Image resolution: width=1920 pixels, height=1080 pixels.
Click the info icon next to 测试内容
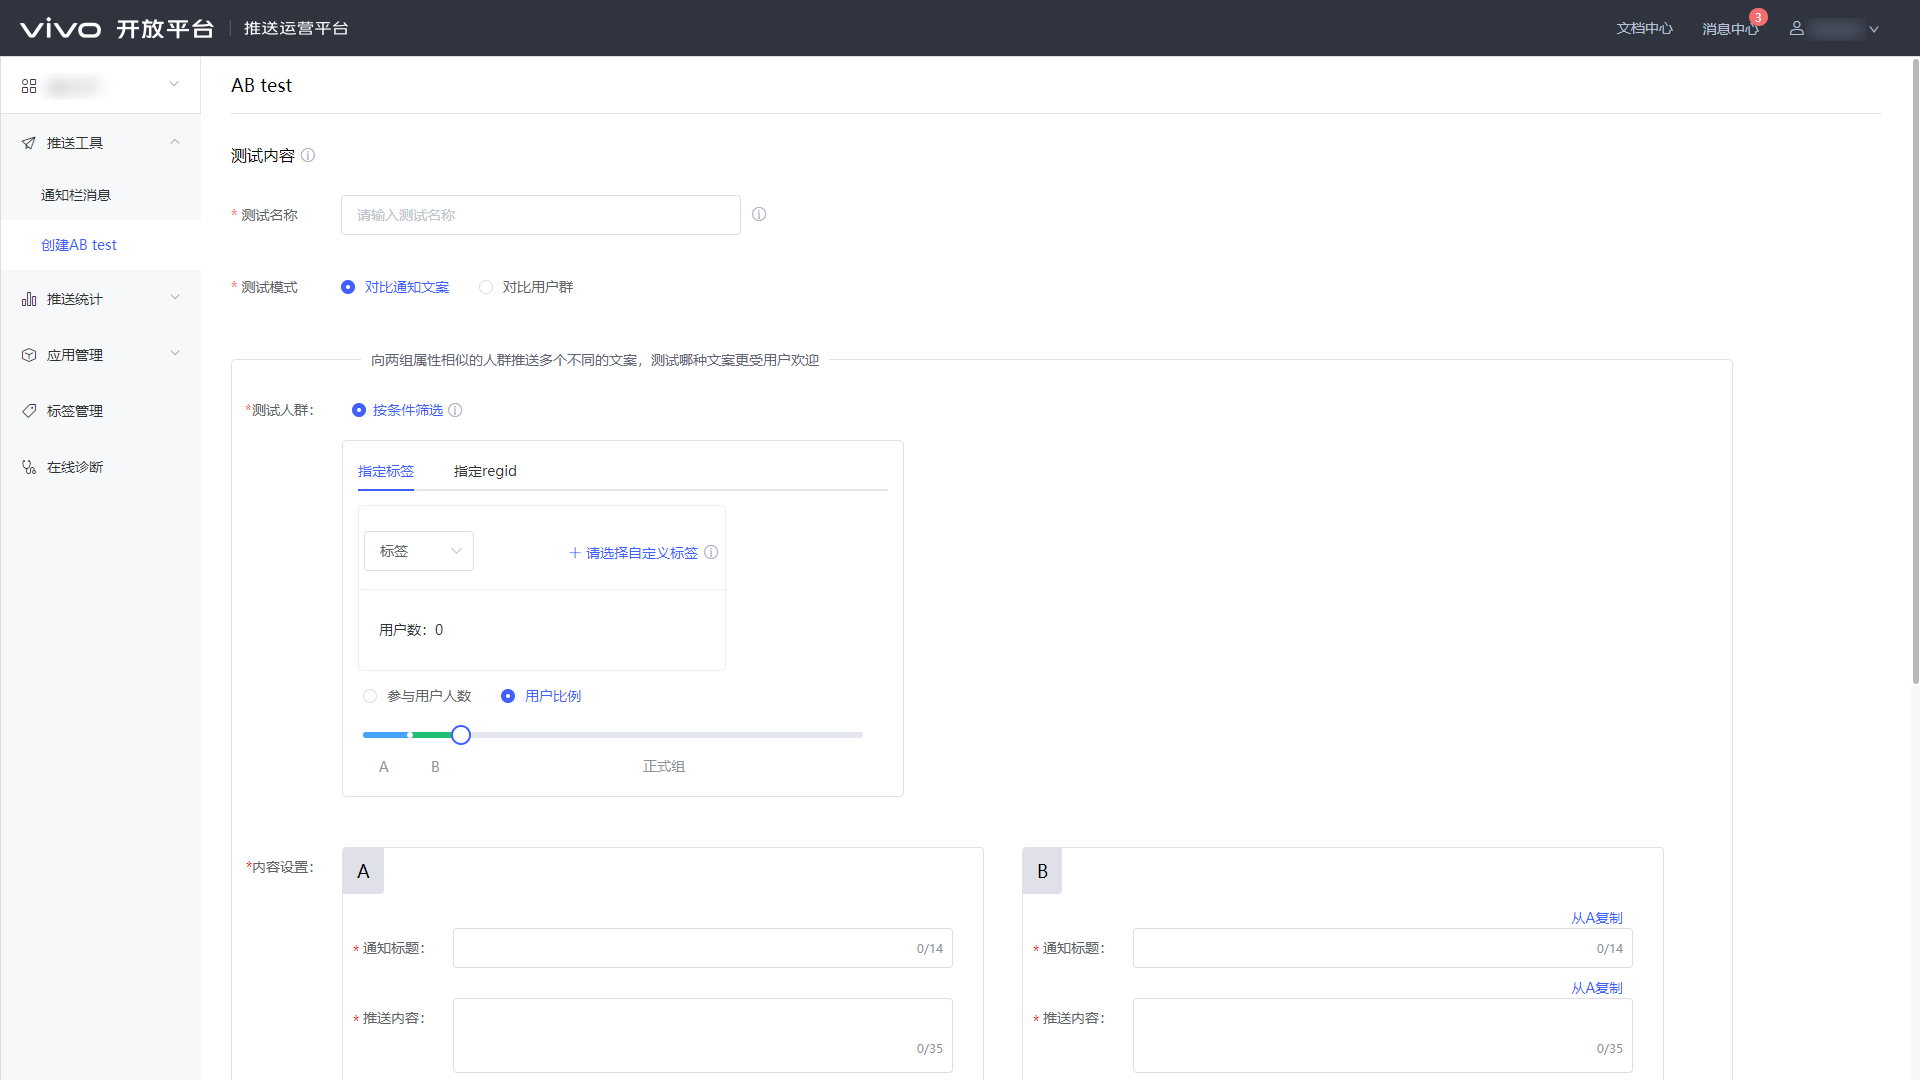(308, 155)
